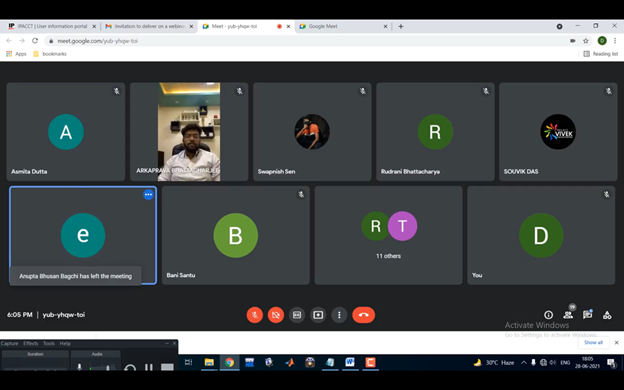Hang up with the red leave button

[x=363, y=315]
